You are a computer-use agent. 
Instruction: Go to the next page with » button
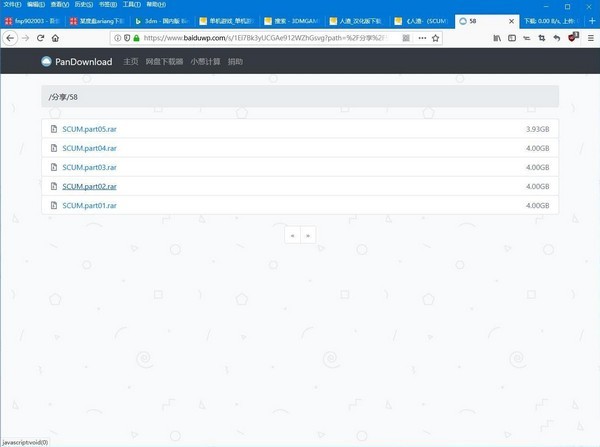click(x=307, y=236)
